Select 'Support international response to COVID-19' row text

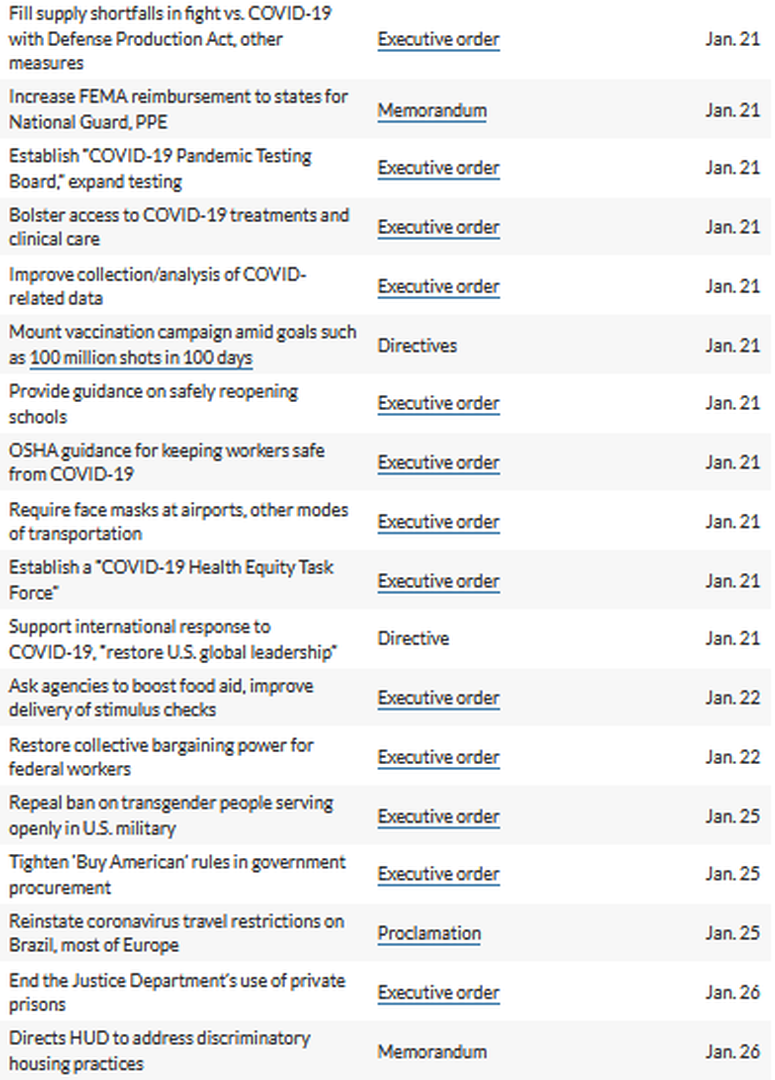coord(173,639)
